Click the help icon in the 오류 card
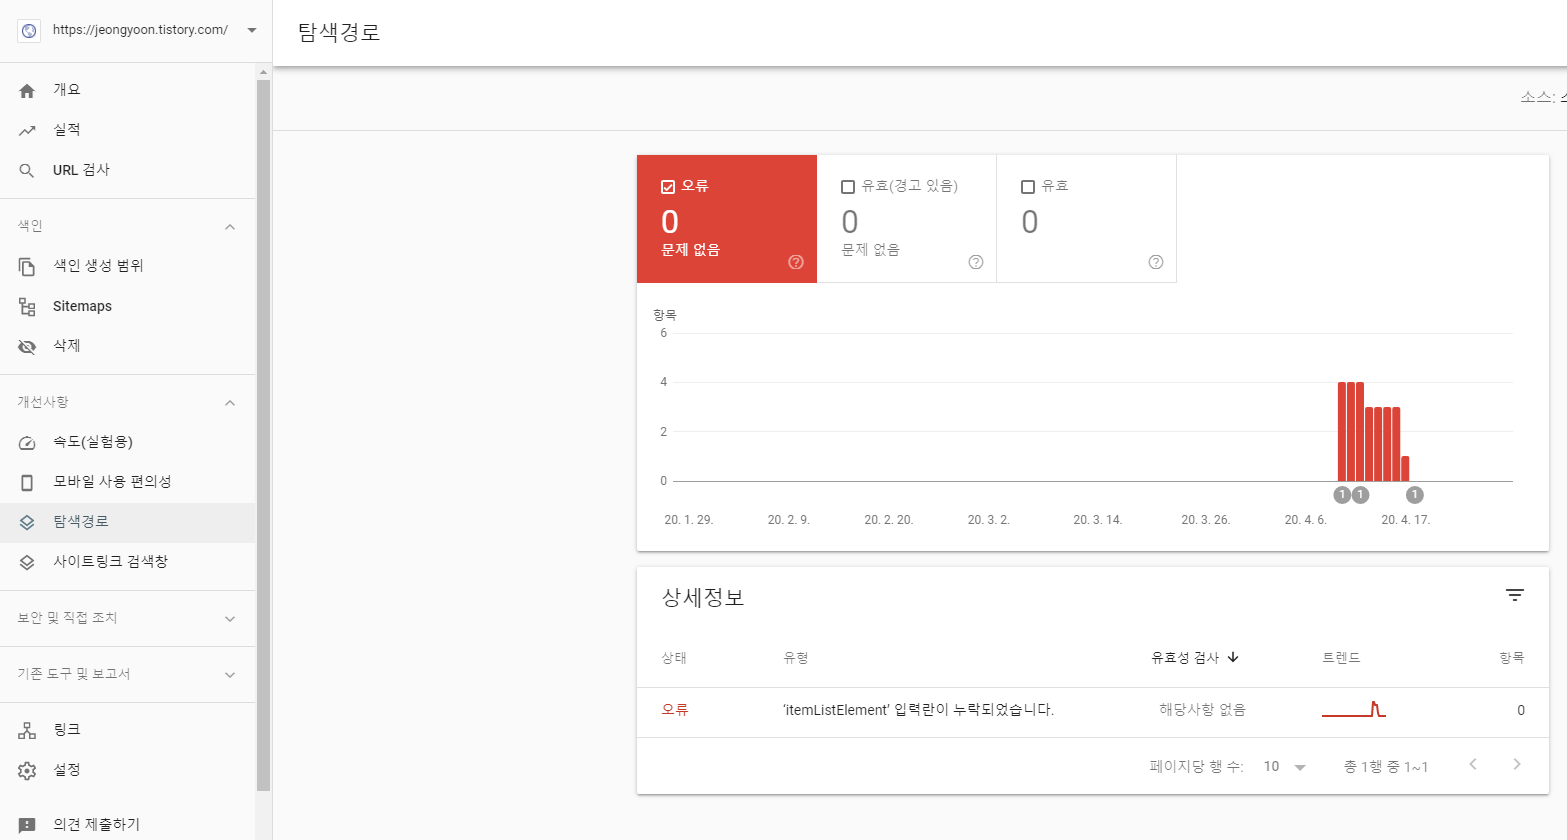Screen dimensions: 1567x840 [796, 262]
